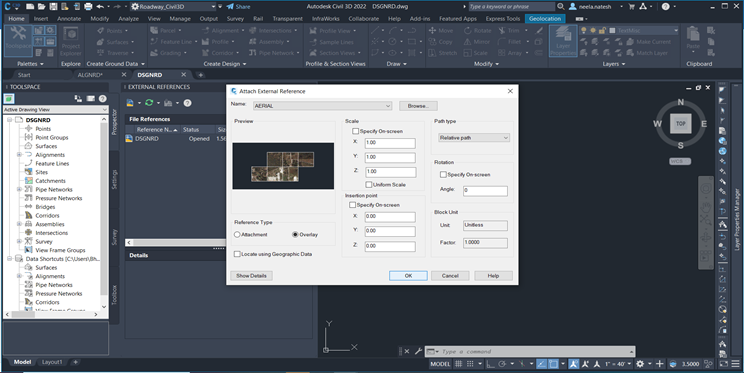Select the Overlay reference type
The image size is (744, 373).
pyautogui.click(x=296, y=234)
